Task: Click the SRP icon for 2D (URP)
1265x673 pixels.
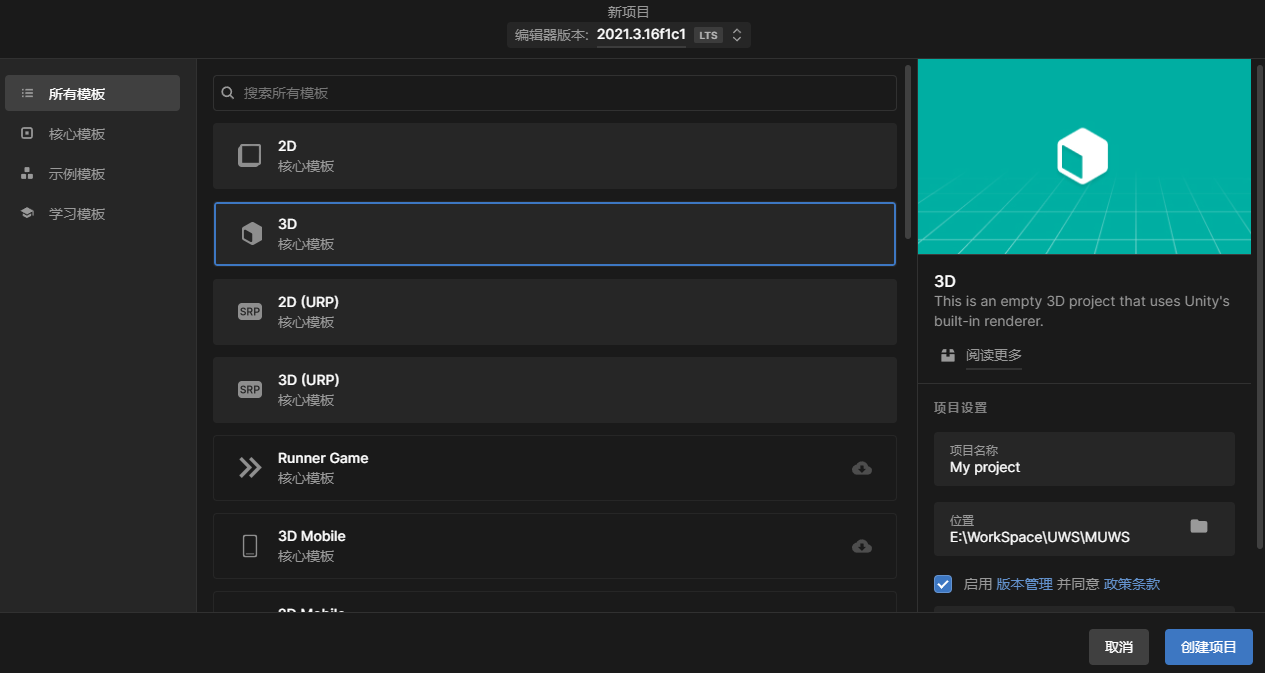Action: click(x=249, y=311)
